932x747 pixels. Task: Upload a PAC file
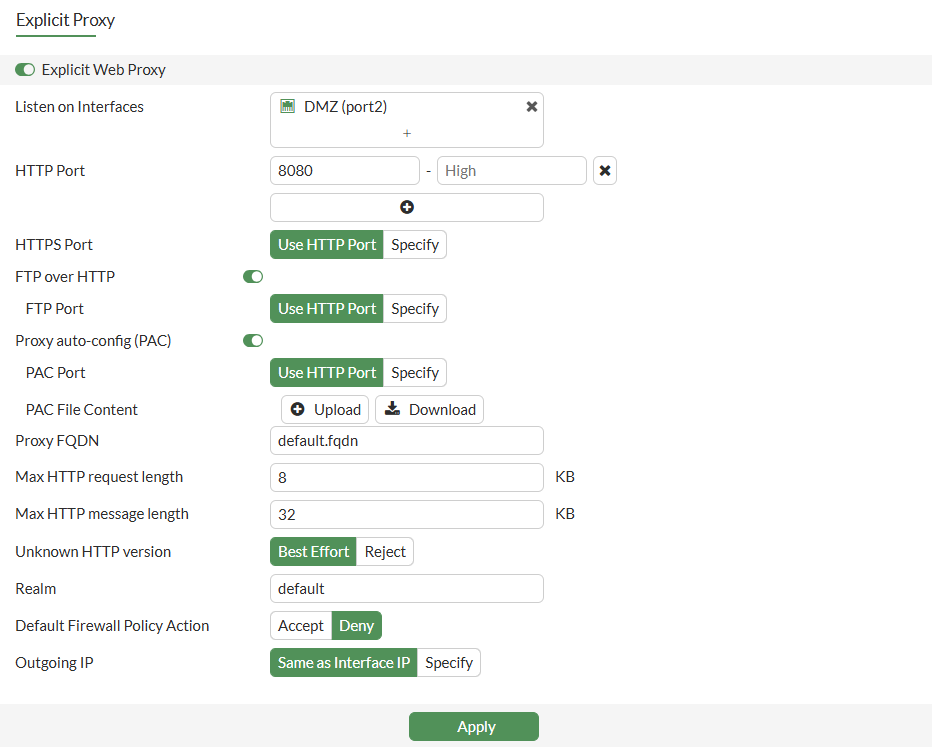[326, 410]
